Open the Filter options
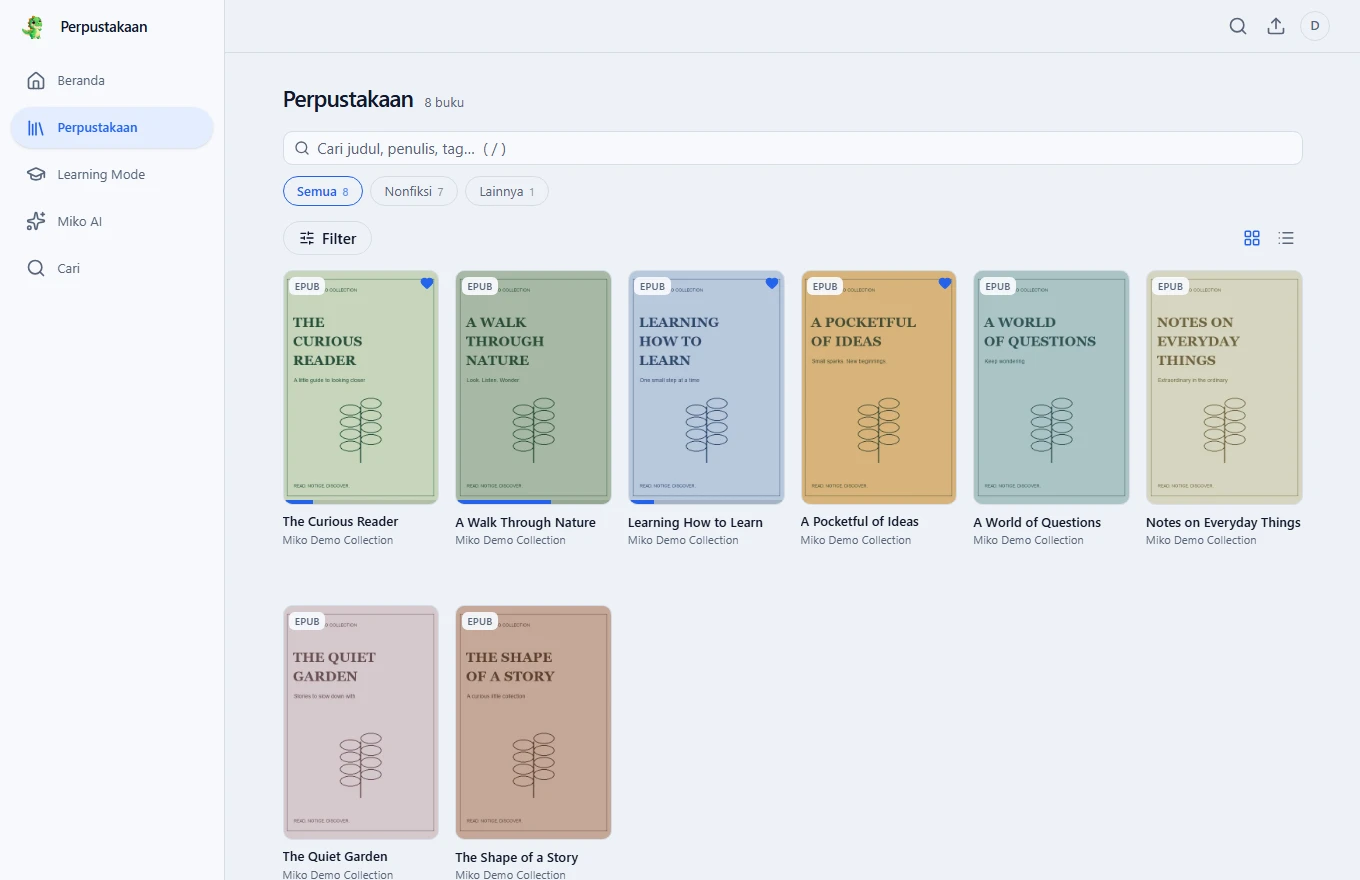 (x=327, y=238)
